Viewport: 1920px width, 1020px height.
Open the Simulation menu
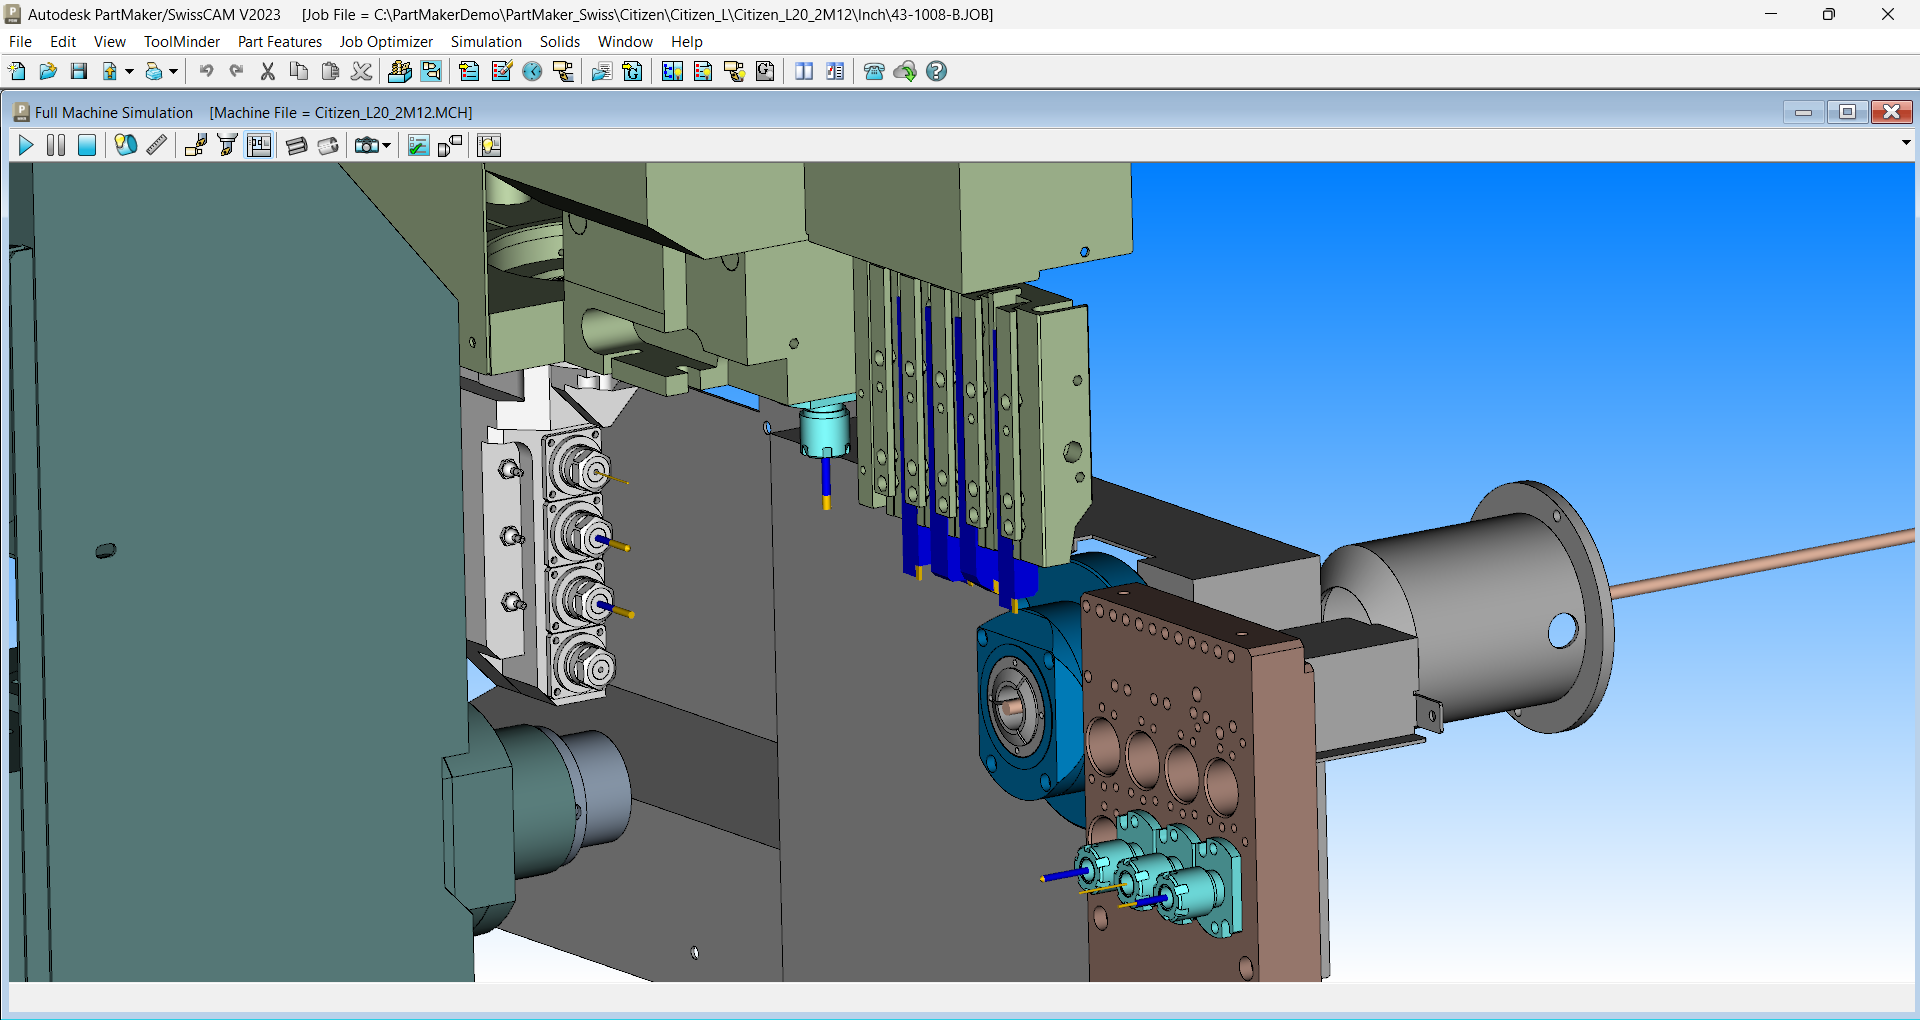pyautogui.click(x=486, y=42)
